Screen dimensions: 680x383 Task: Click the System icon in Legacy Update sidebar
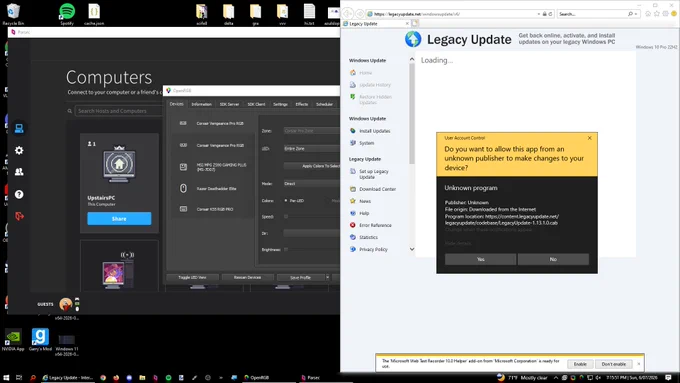tap(353, 143)
